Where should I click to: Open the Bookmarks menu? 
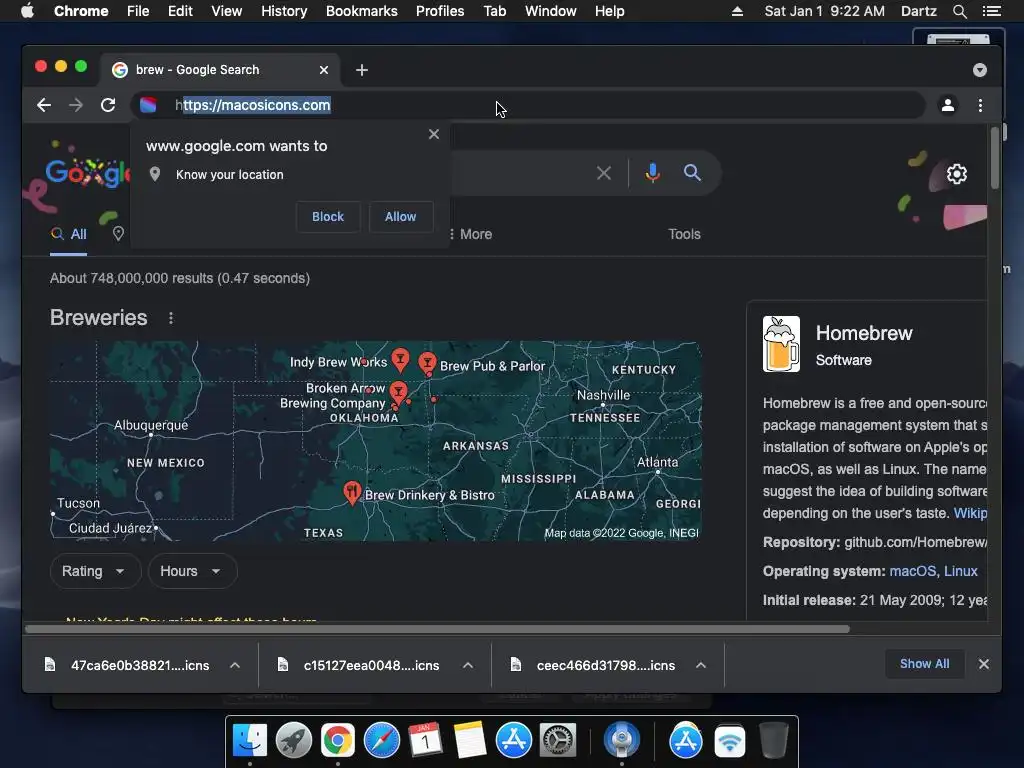click(x=362, y=11)
